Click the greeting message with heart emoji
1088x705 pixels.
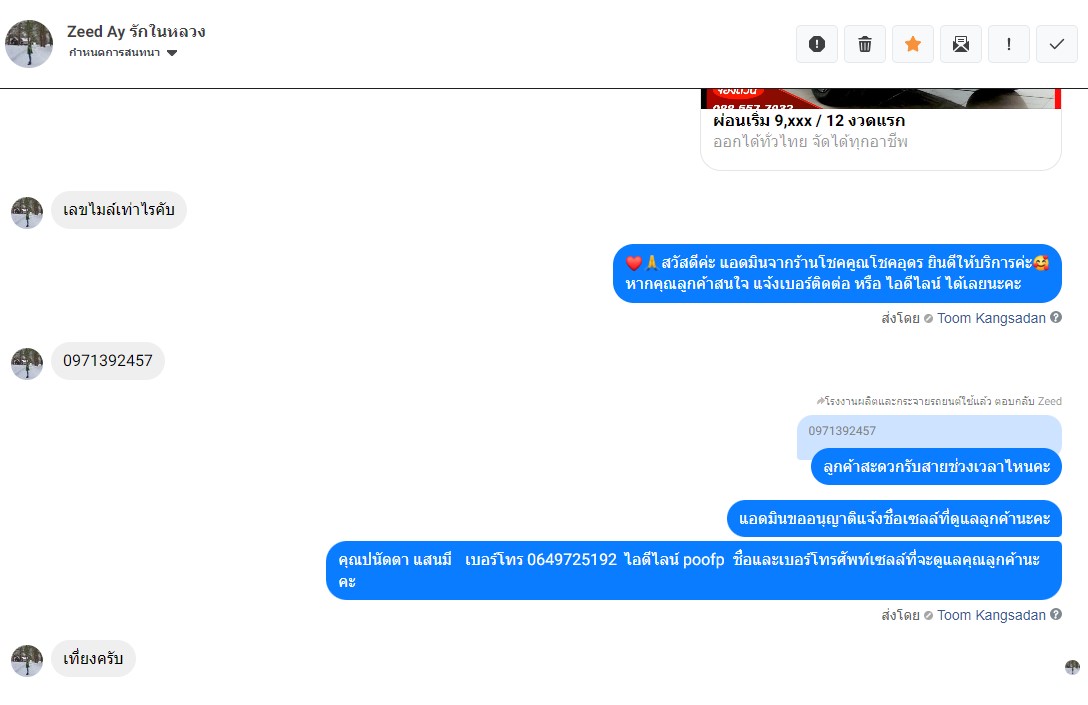click(837, 273)
